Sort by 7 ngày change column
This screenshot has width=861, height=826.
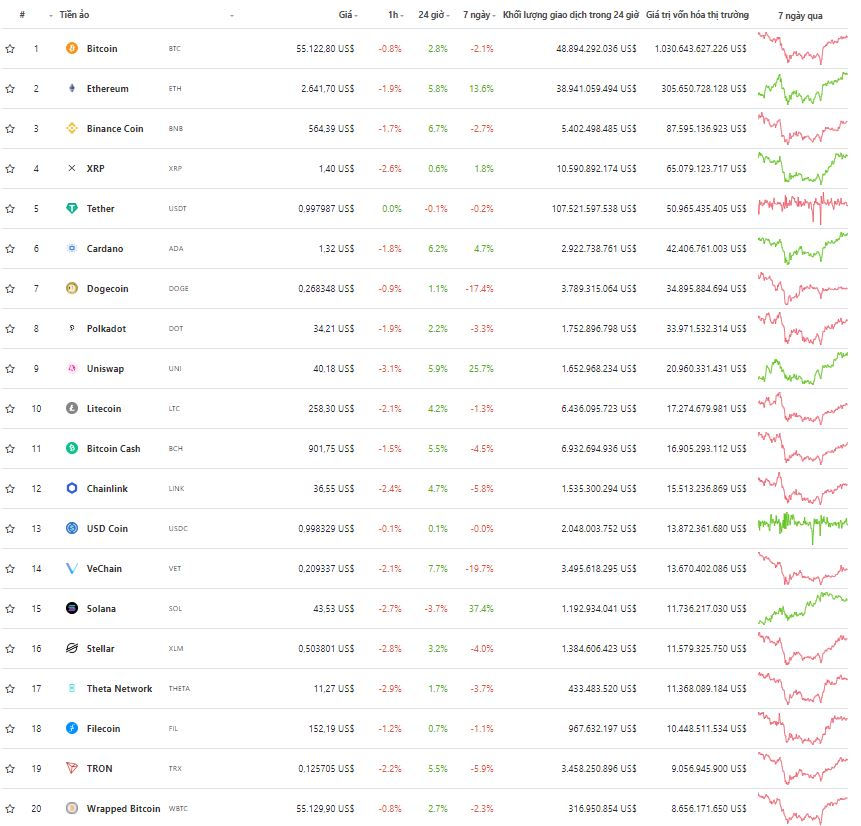pyautogui.click(x=477, y=15)
